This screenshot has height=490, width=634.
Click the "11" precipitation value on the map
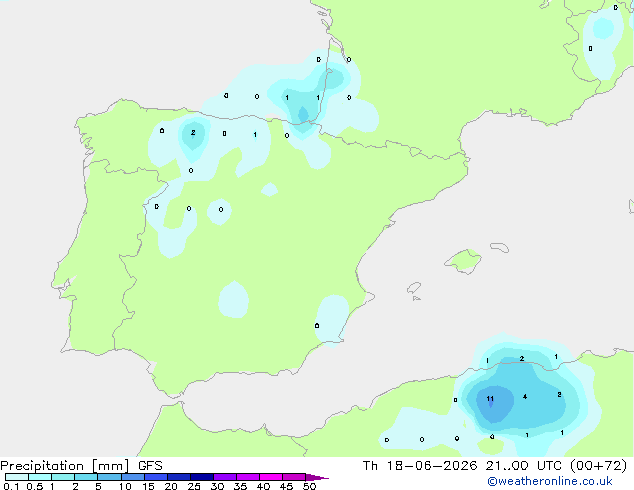pyautogui.click(x=490, y=399)
